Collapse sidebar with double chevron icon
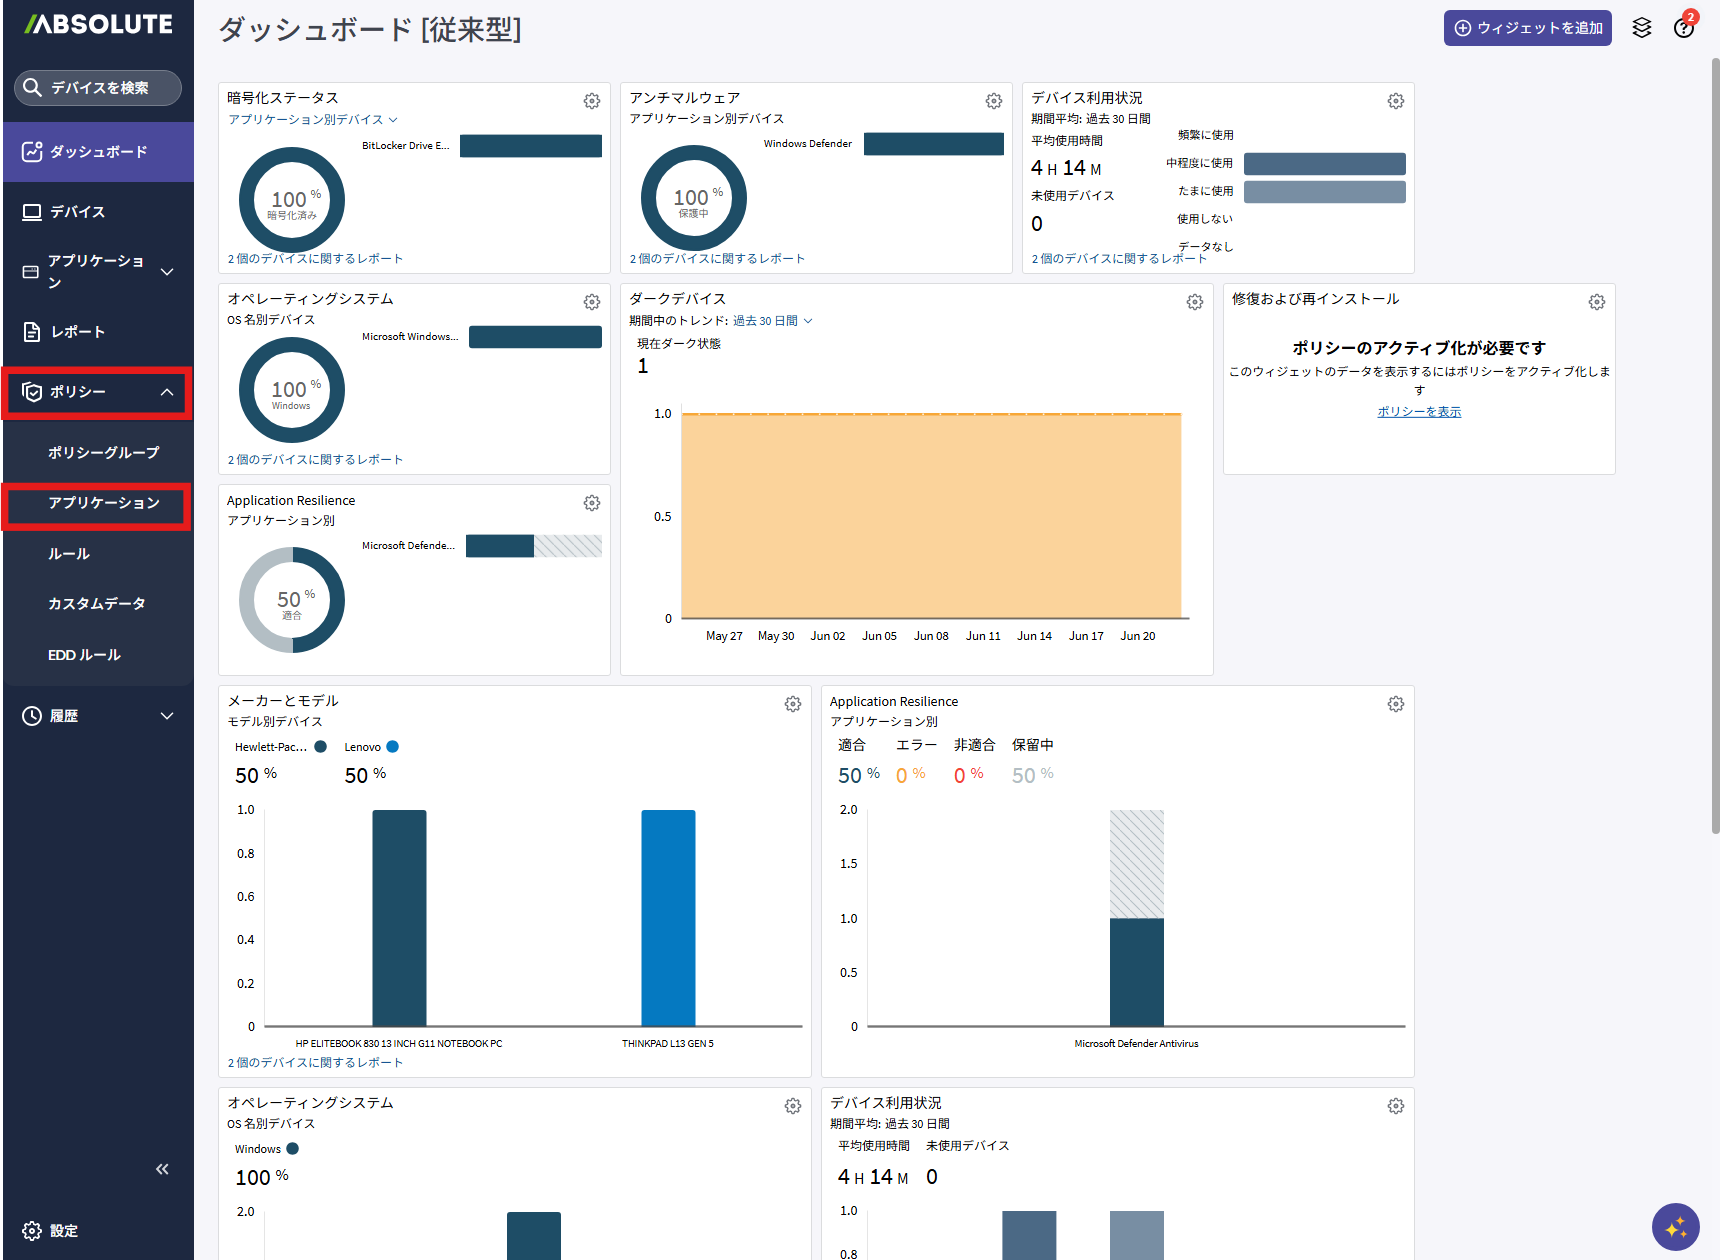The height and width of the screenshot is (1260, 1720). (162, 1169)
